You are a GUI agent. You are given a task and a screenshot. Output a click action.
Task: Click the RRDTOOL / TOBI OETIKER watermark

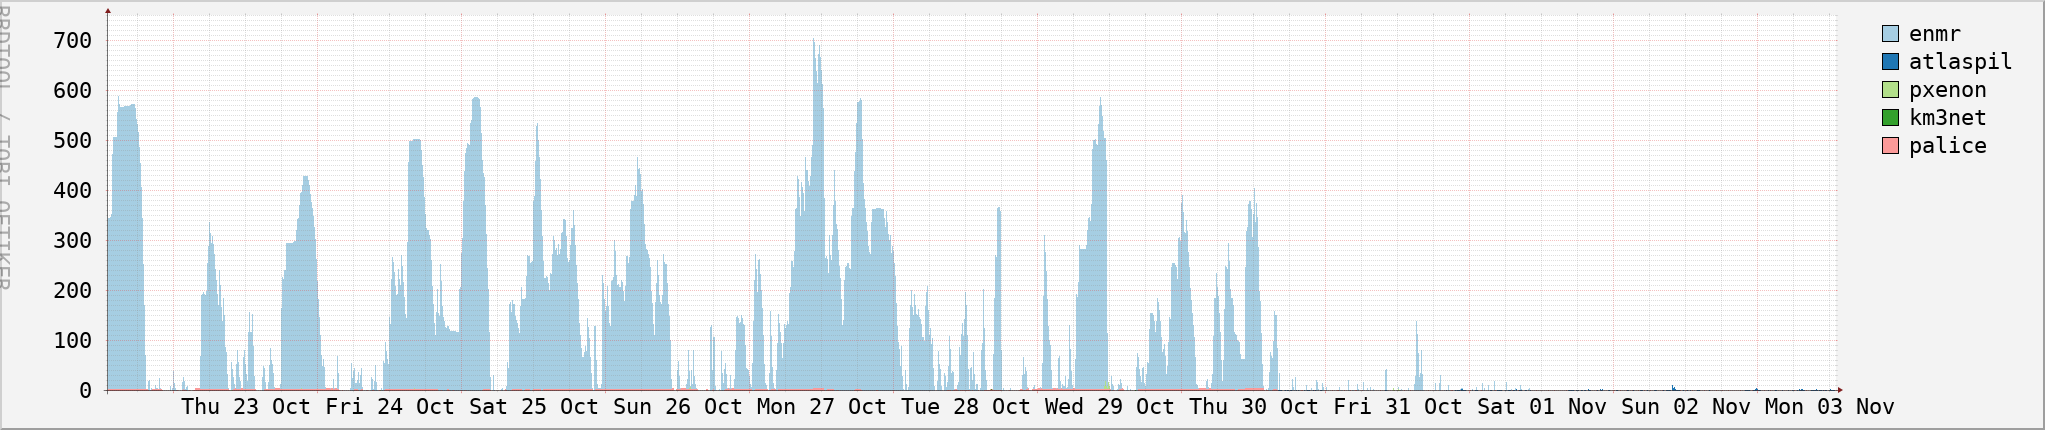pos(5,145)
